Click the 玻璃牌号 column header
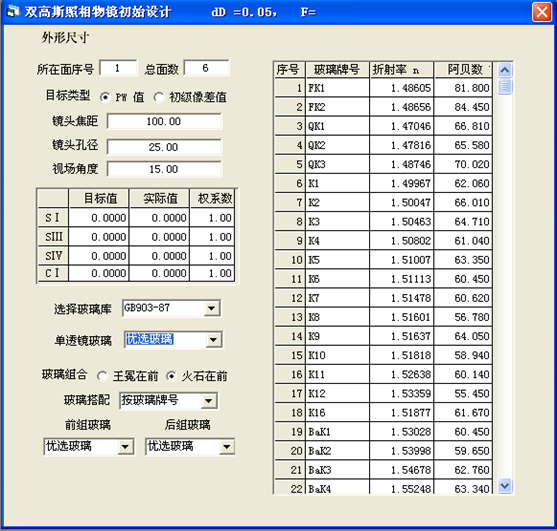The image size is (557, 531). point(337,70)
